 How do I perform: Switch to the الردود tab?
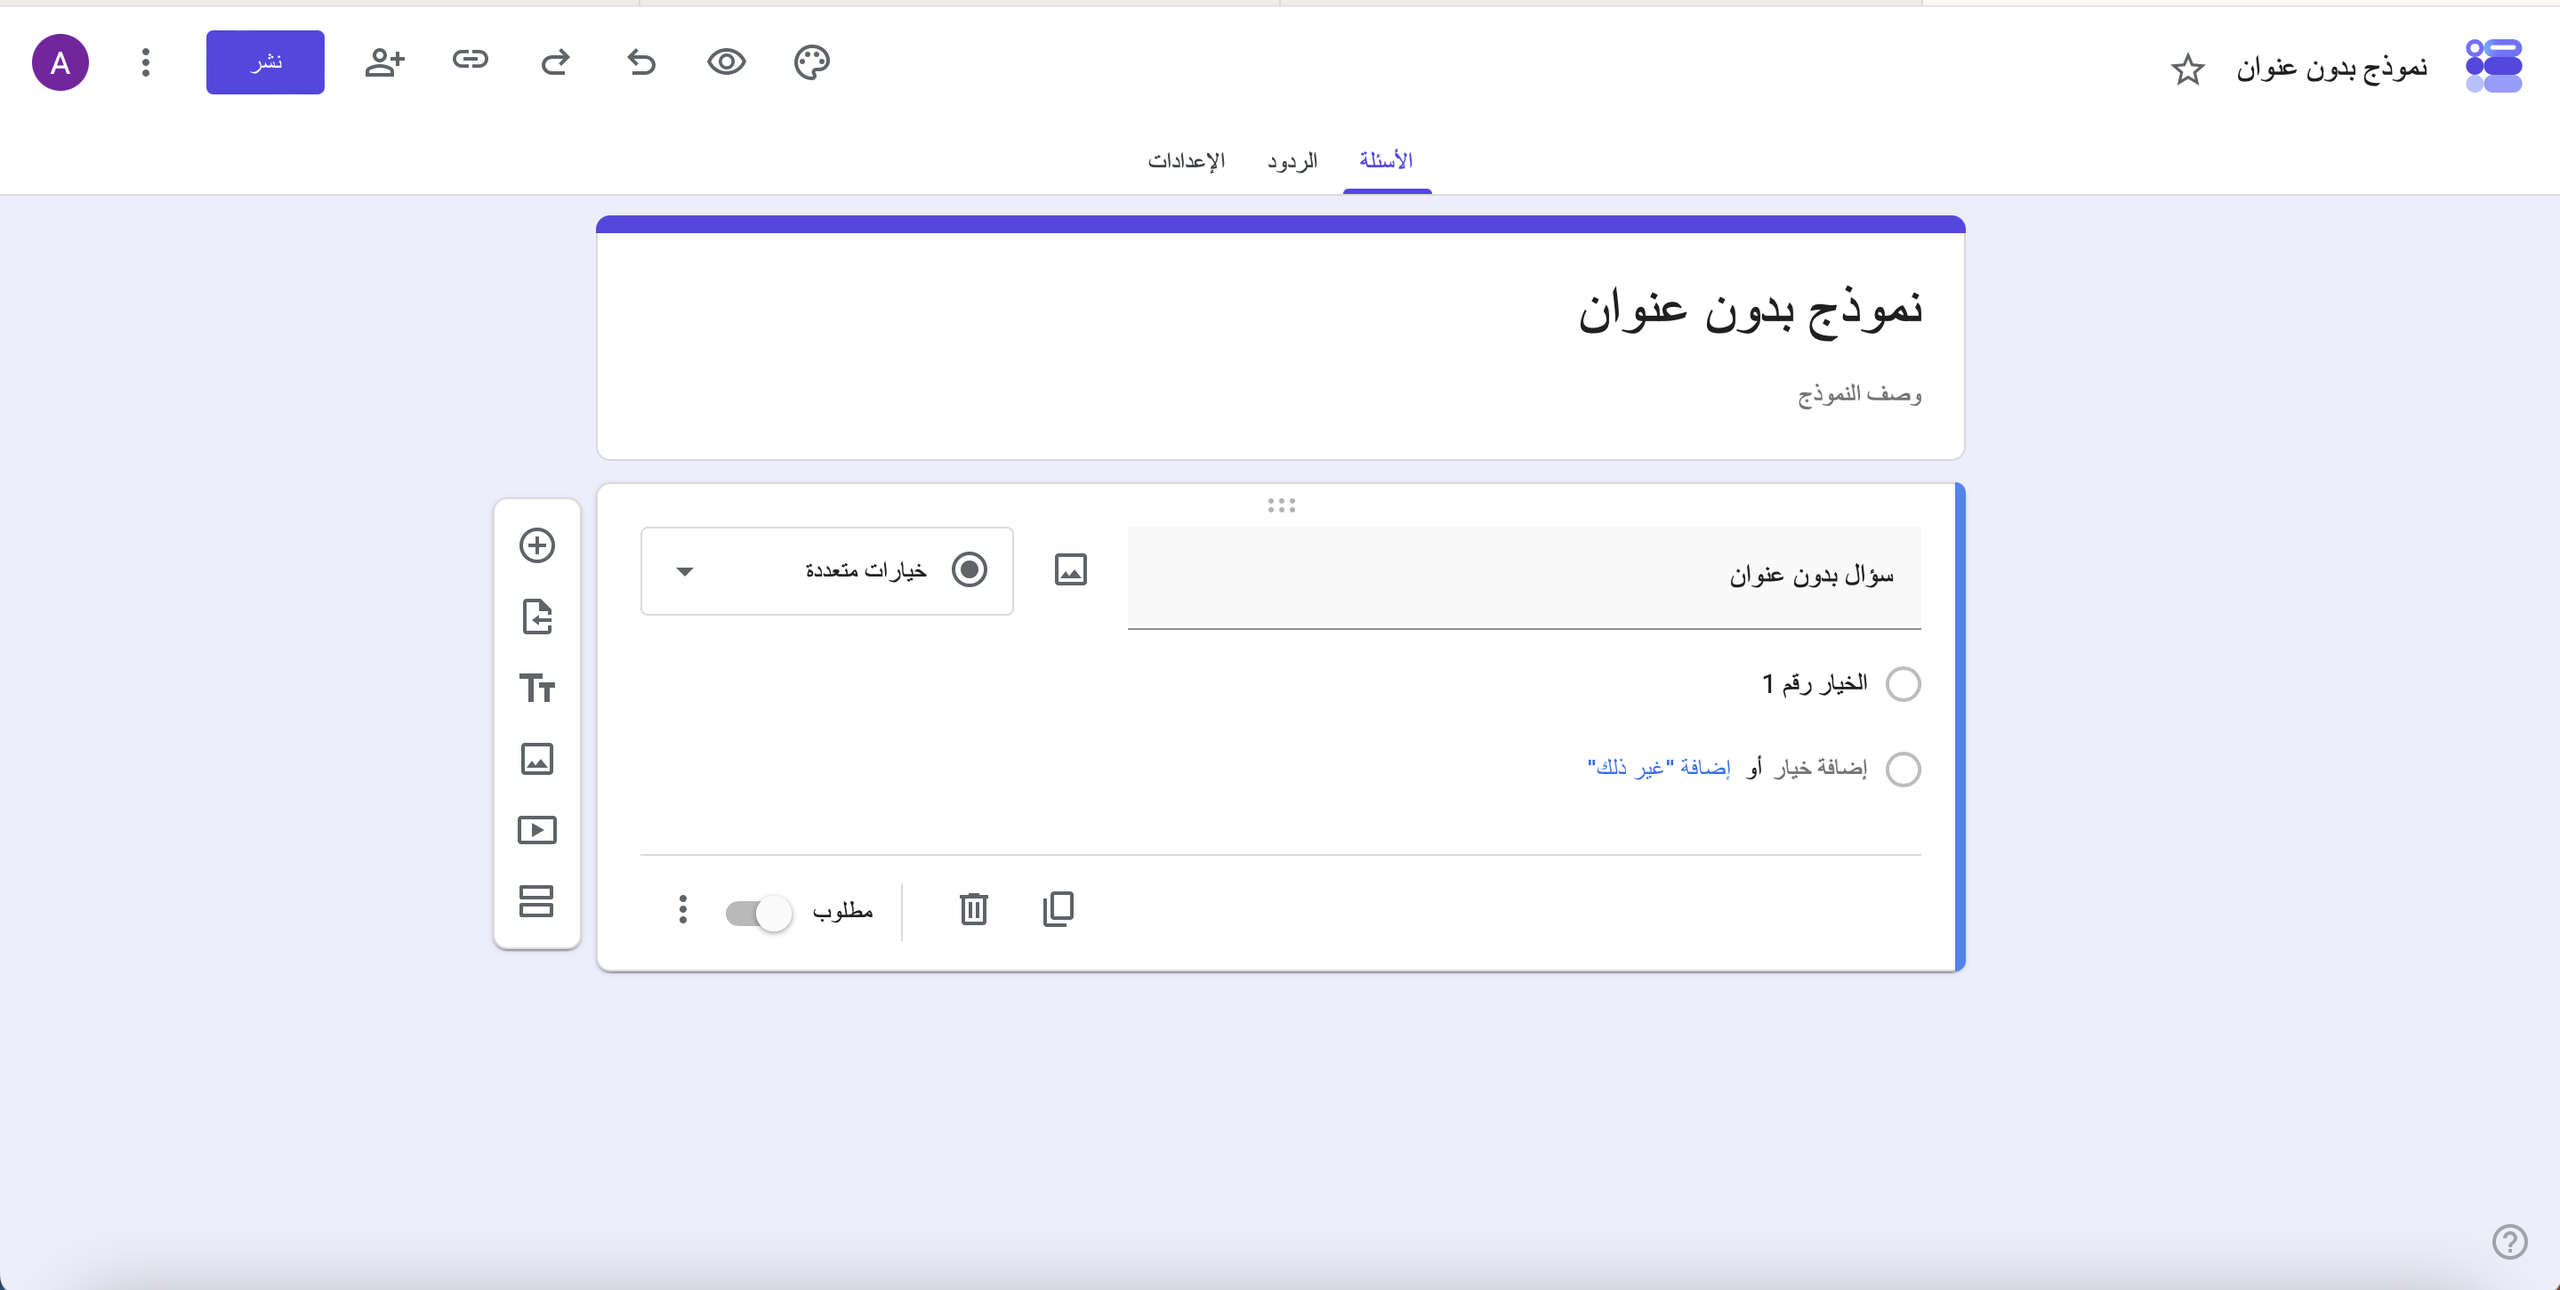point(1292,161)
